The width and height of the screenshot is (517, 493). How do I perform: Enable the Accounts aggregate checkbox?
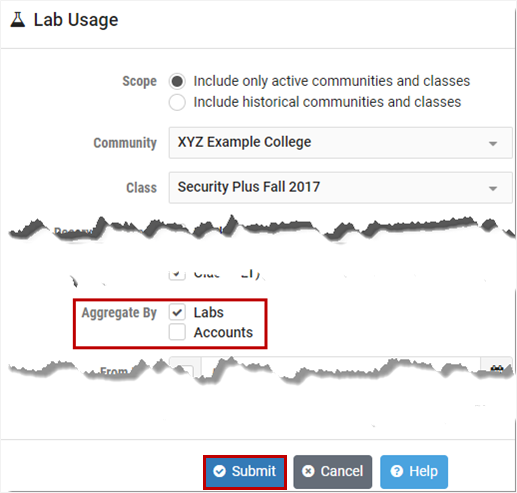click(x=177, y=332)
